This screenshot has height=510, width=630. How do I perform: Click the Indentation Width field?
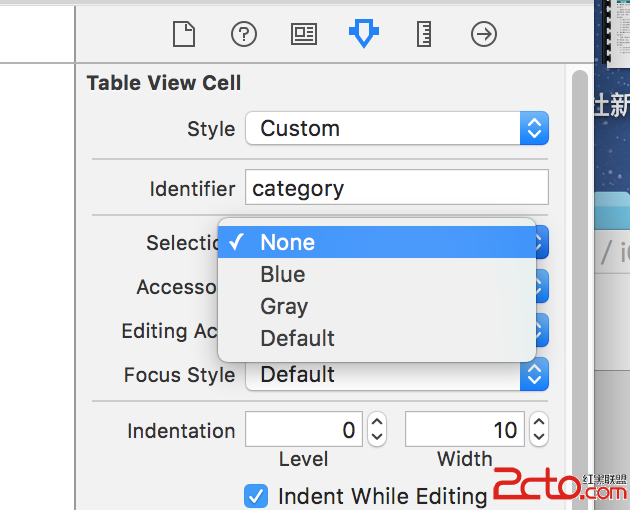click(464, 431)
